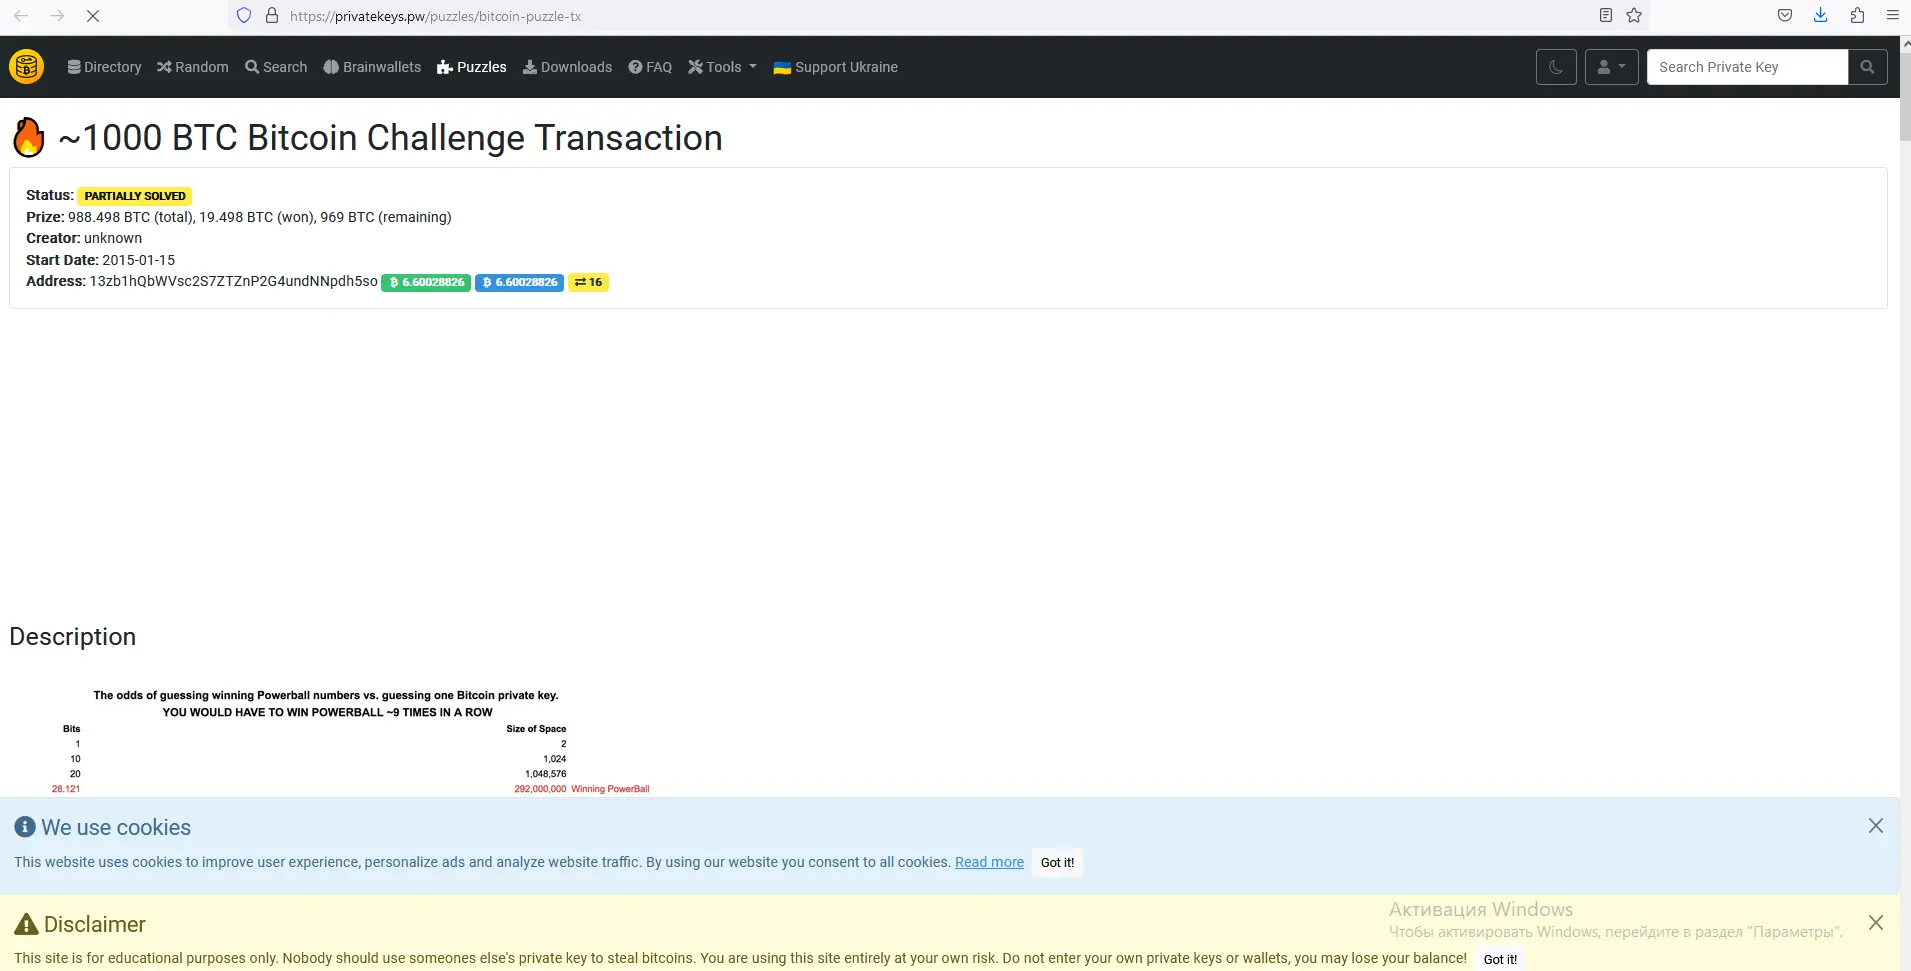Open the browser hamburger menu
Viewport: 1911px width, 971px height.
click(x=1893, y=15)
